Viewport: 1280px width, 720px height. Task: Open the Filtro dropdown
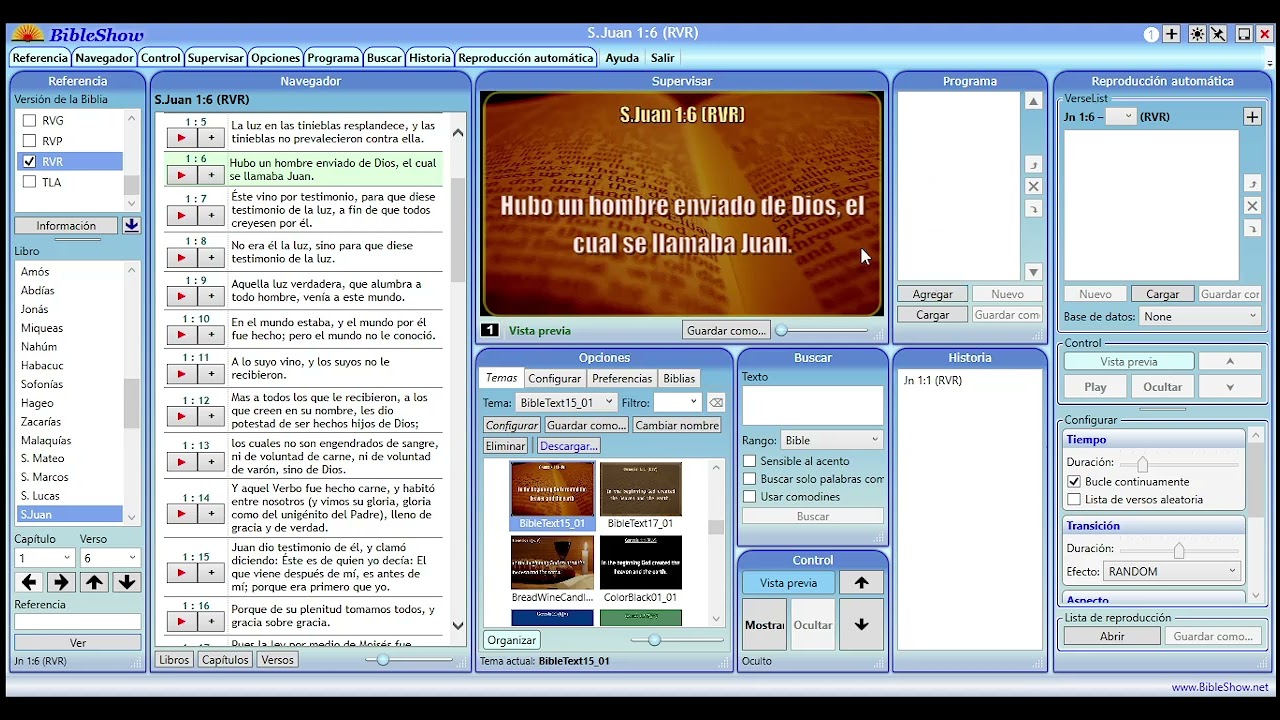pyautogui.click(x=677, y=402)
